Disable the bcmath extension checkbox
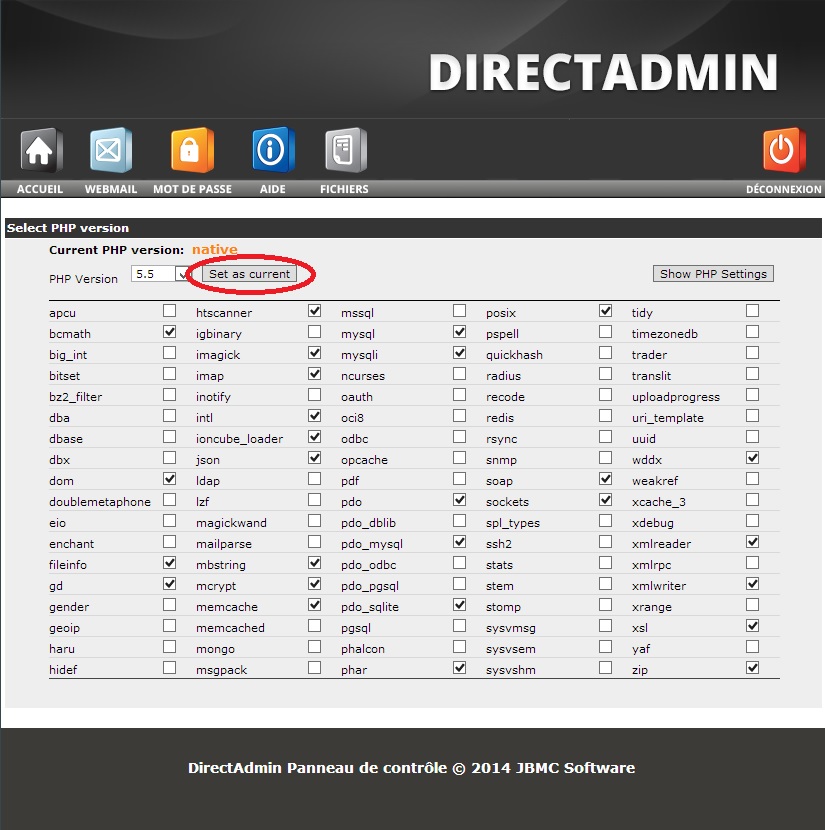 (169, 332)
